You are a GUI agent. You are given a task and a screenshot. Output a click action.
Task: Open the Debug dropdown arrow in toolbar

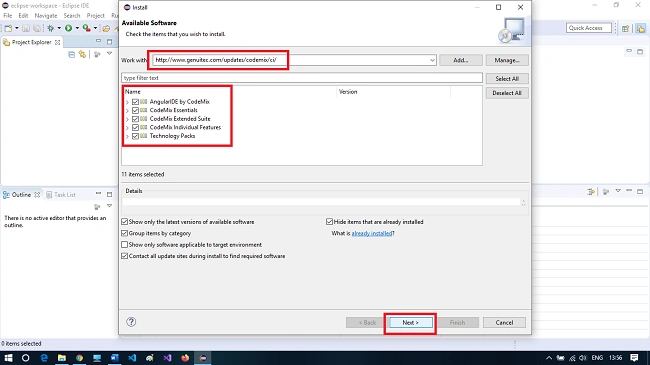point(59,28)
